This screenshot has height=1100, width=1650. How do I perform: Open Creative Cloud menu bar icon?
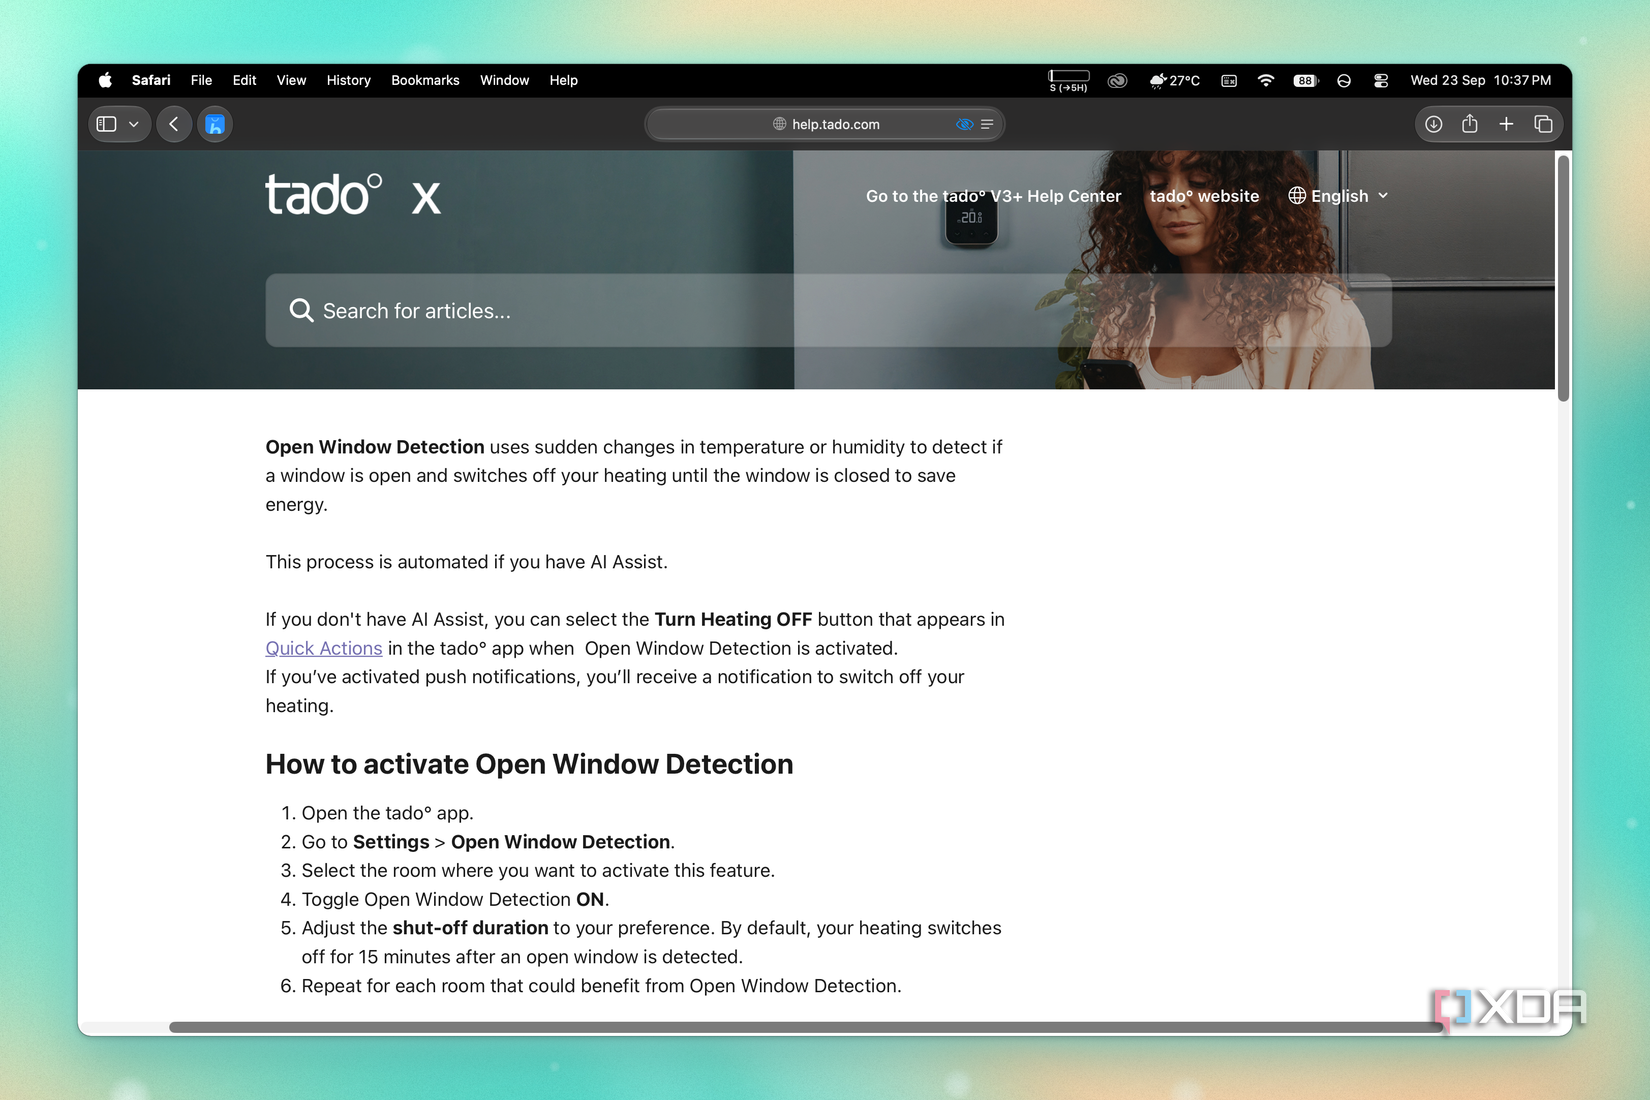[x=1117, y=80]
